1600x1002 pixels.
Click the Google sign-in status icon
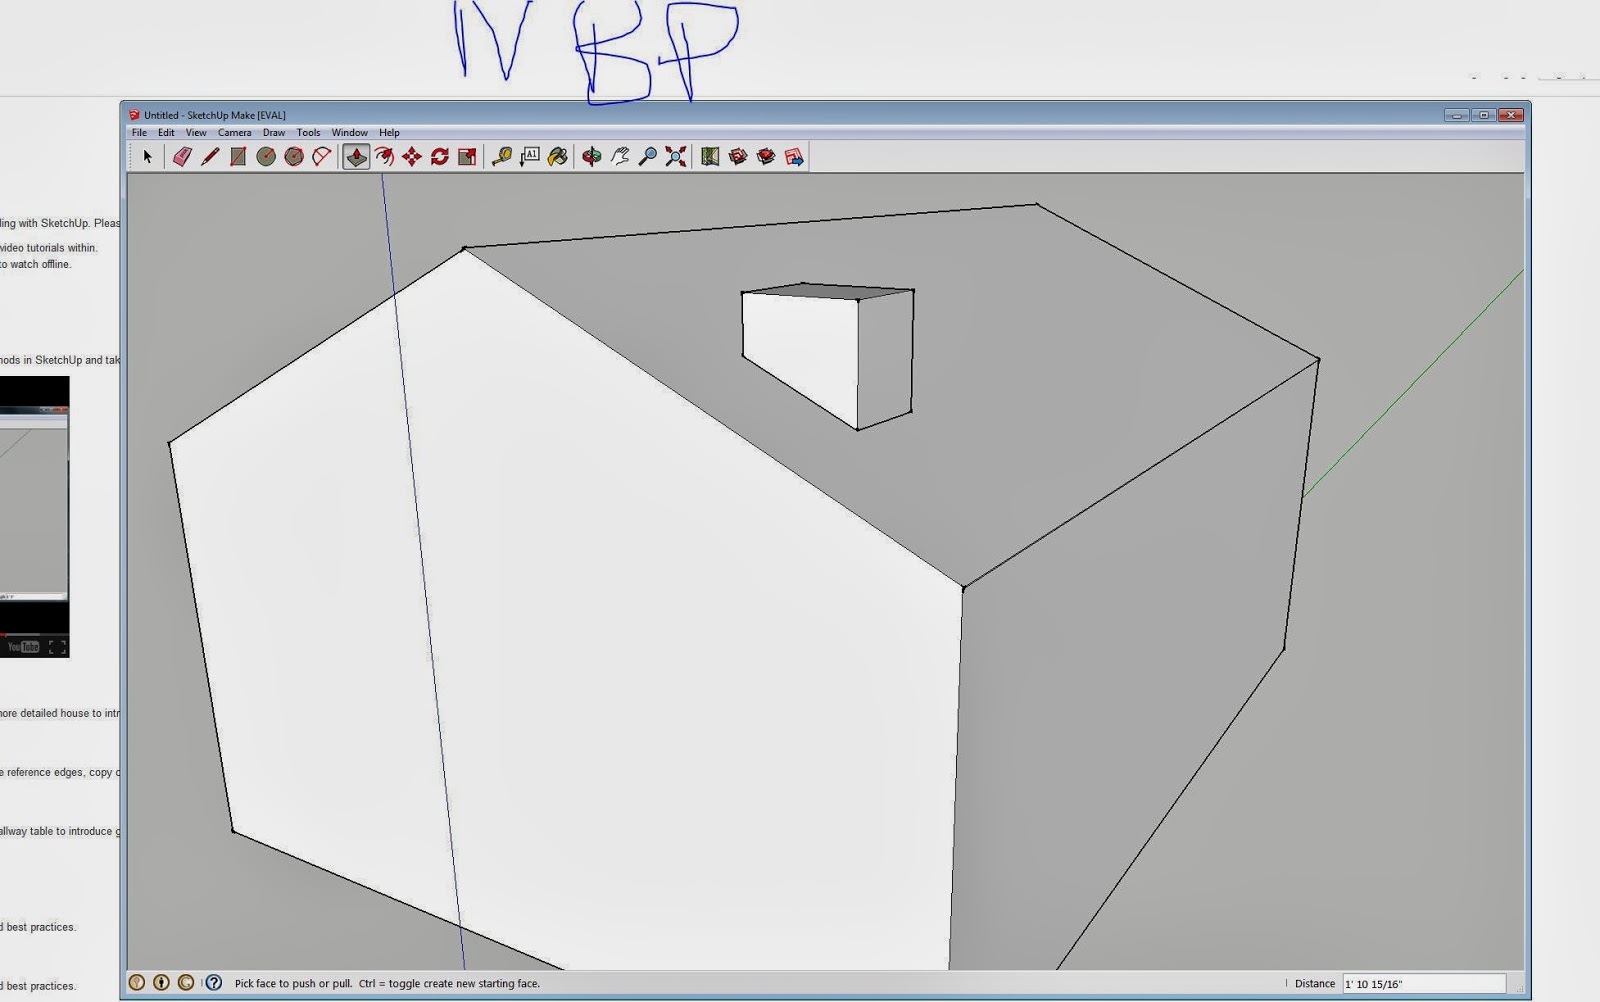pos(186,983)
